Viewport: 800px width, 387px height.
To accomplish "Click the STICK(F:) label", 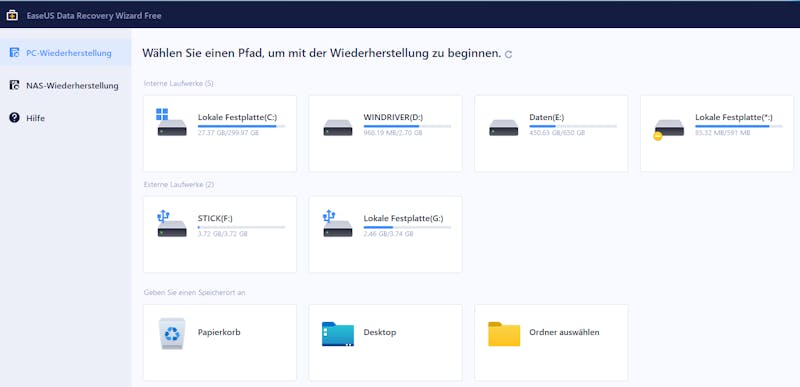I will click(215, 218).
